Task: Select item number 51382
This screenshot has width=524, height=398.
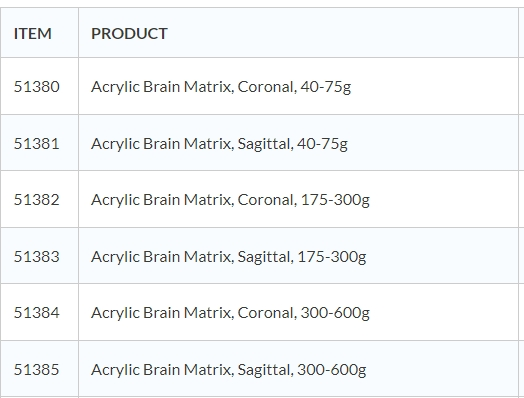Action: click(37, 200)
